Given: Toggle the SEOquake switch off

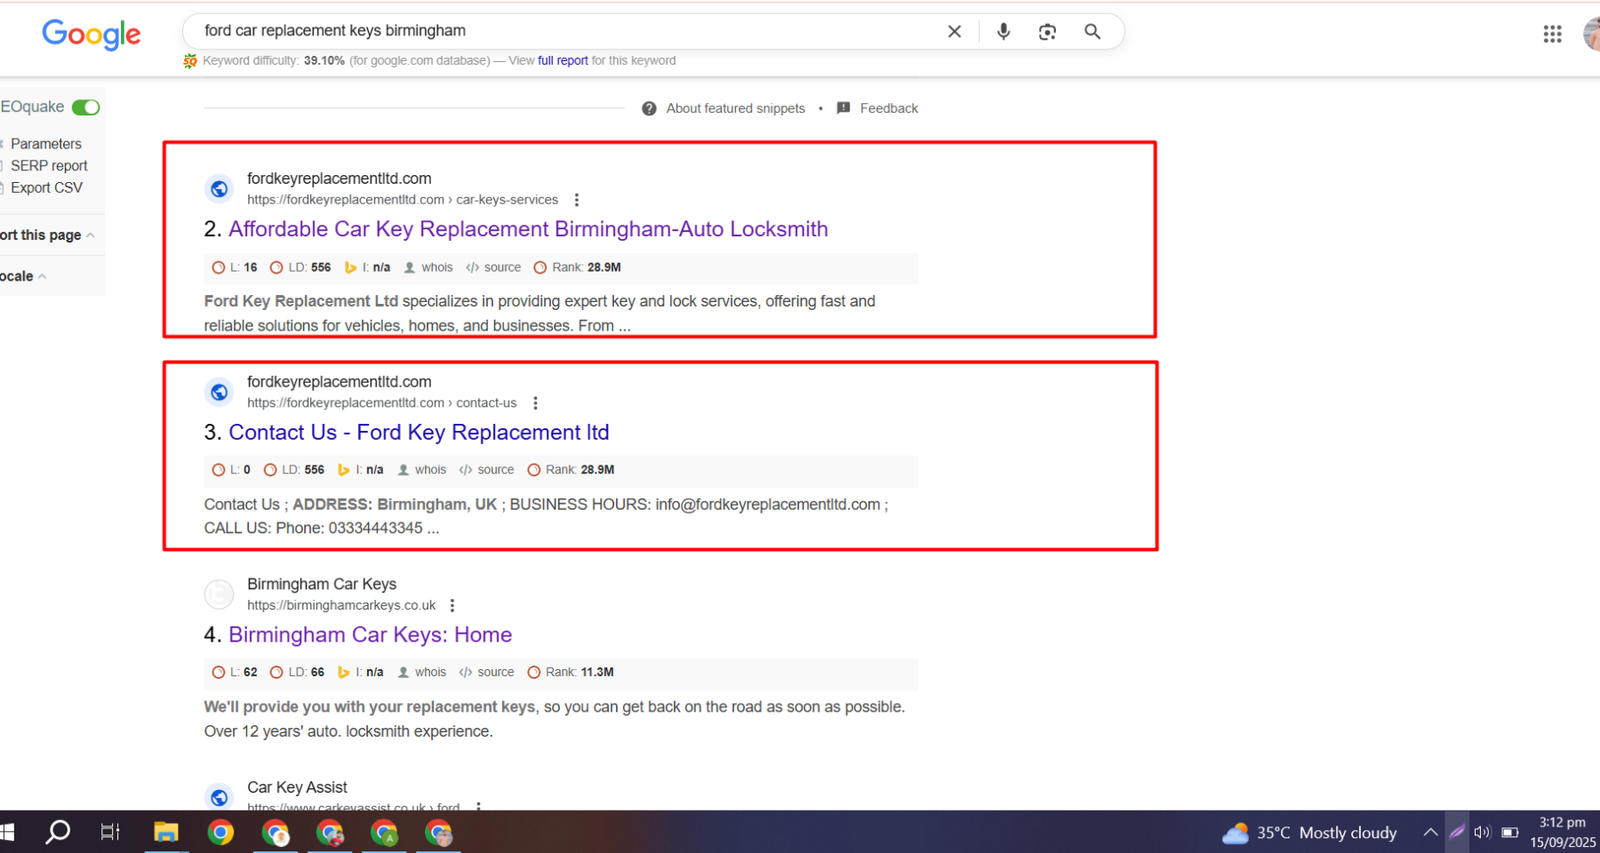Looking at the screenshot, I should click(86, 107).
